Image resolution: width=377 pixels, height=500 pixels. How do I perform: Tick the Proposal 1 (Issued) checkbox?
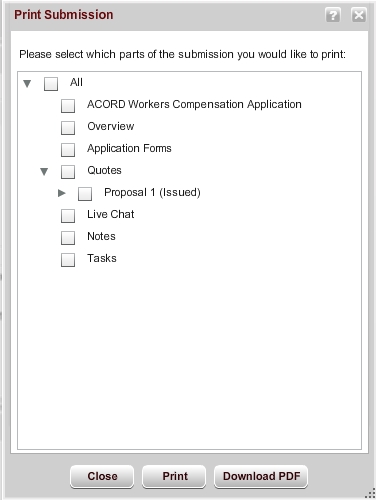click(x=85, y=194)
